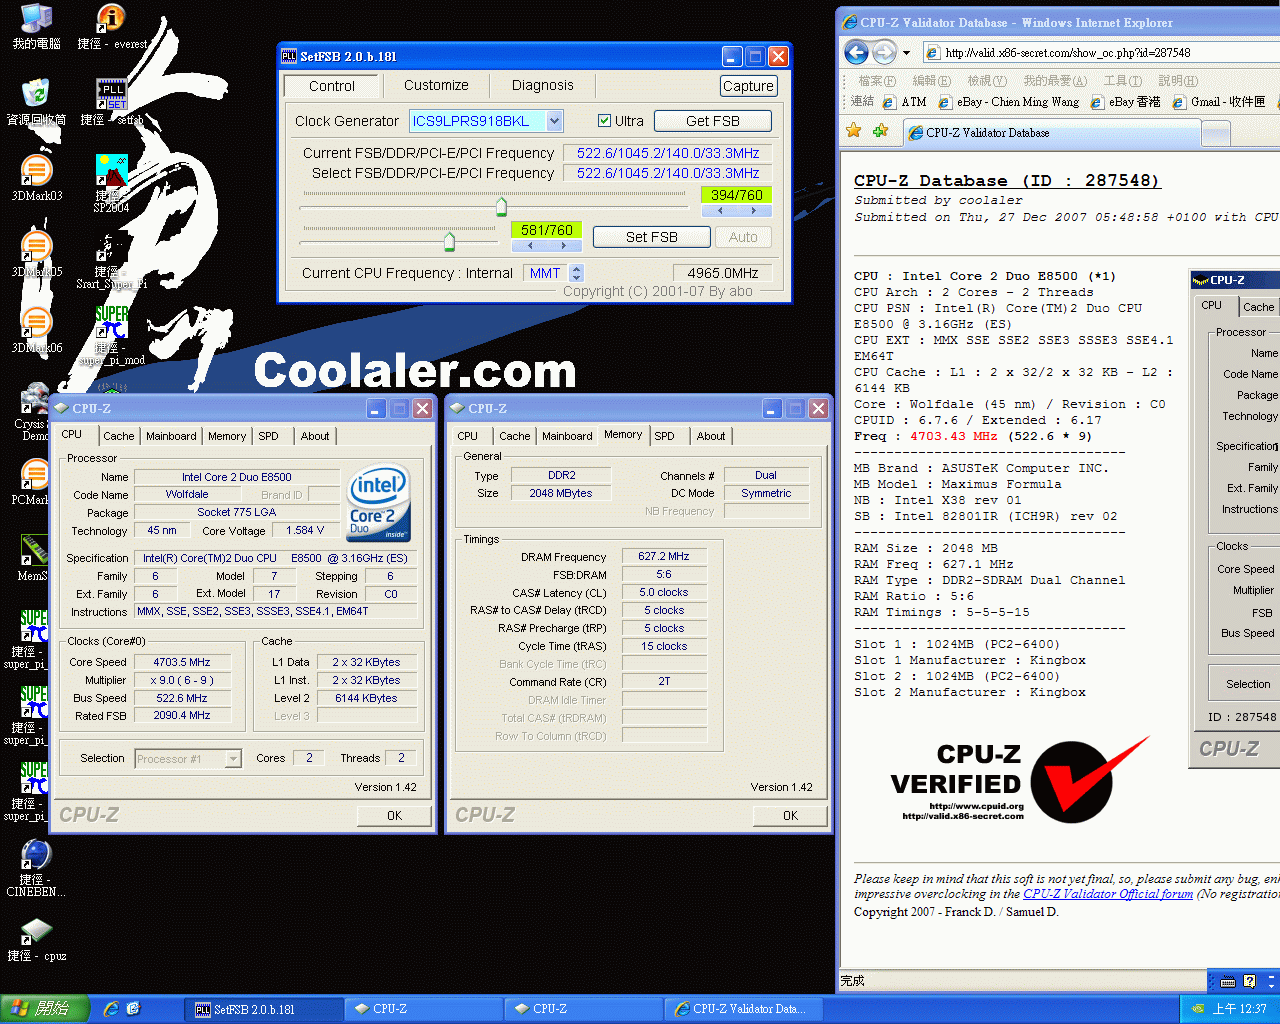Screen dimensions: 1280x1024
Task: Open the Processor #1 selection dropdown
Action: tap(233, 759)
